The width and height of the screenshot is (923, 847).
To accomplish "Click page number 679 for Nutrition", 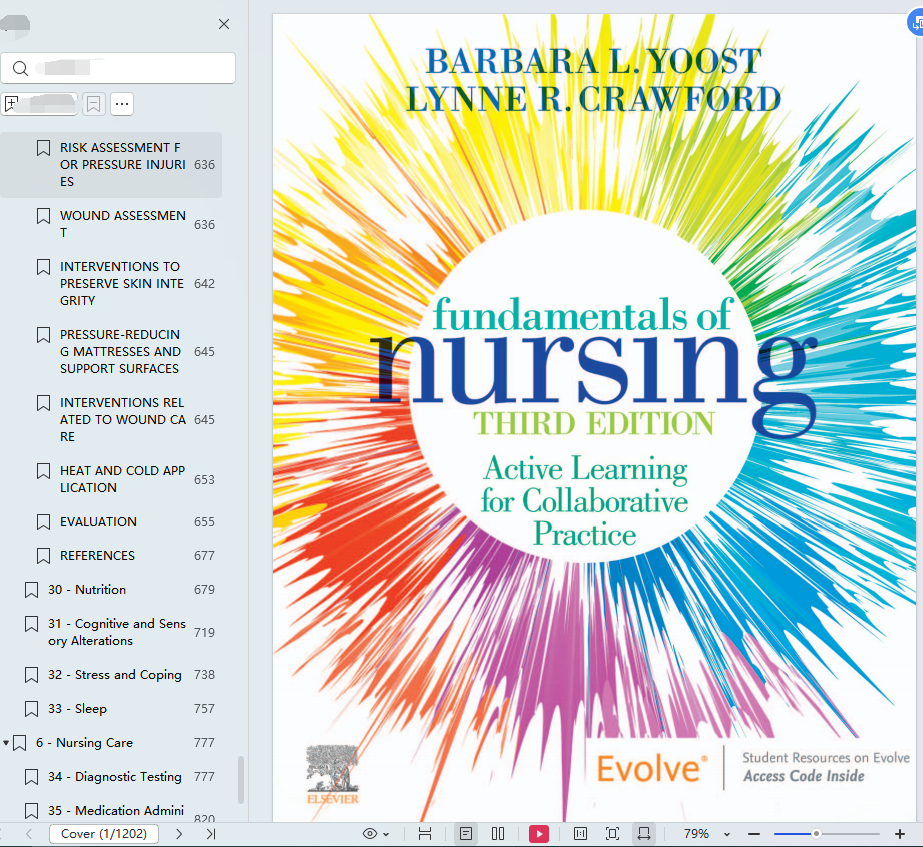I will pyautogui.click(x=204, y=590).
